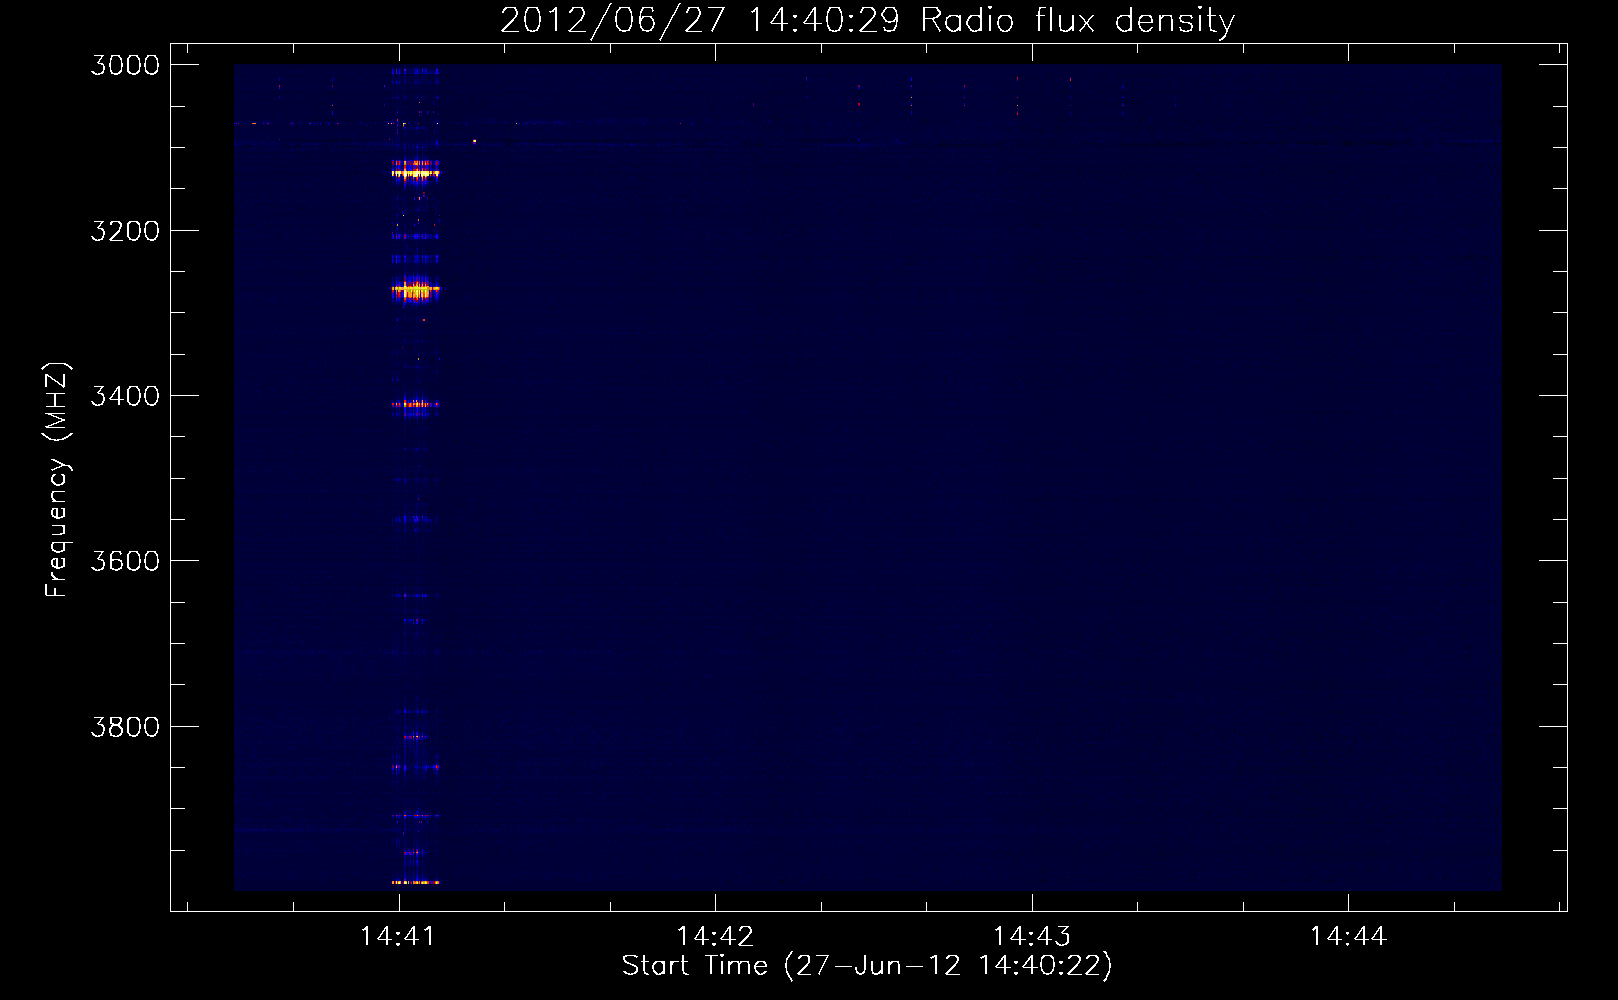This screenshot has height=1000, width=1618.
Task: Click the bright burst near 3270 MHz
Action: (x=415, y=290)
